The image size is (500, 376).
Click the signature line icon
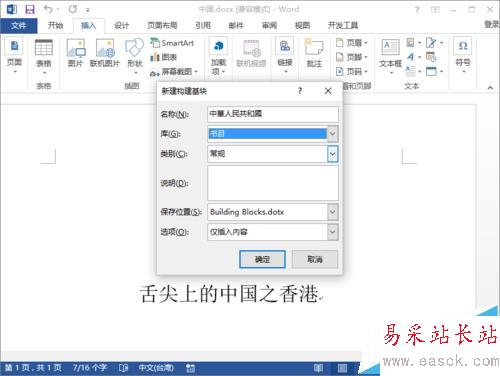(x=434, y=43)
